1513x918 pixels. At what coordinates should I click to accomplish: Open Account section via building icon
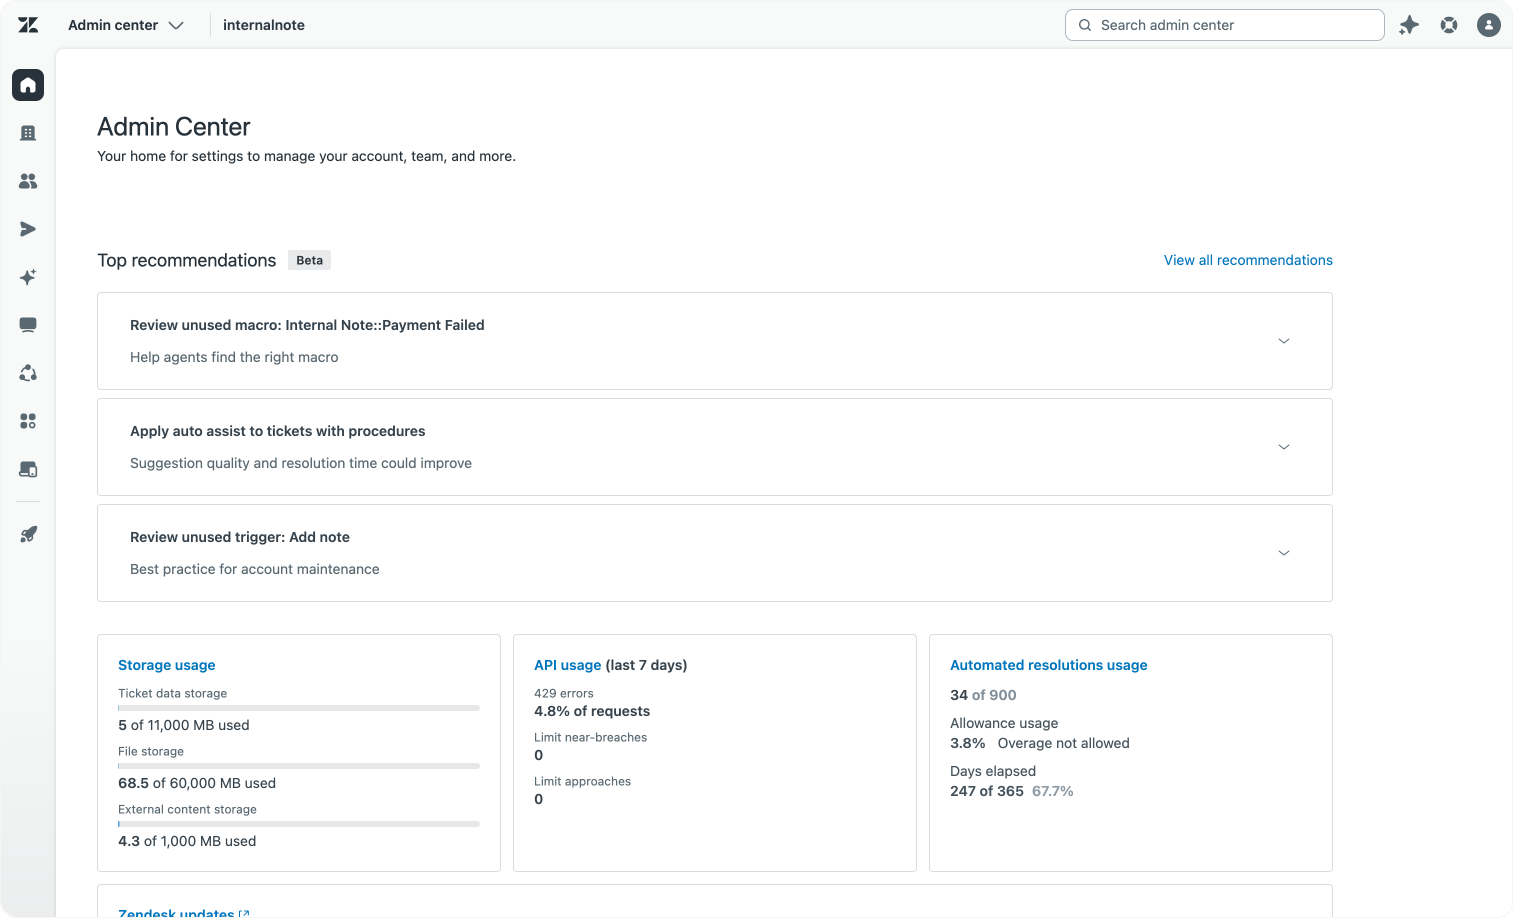coord(28,133)
